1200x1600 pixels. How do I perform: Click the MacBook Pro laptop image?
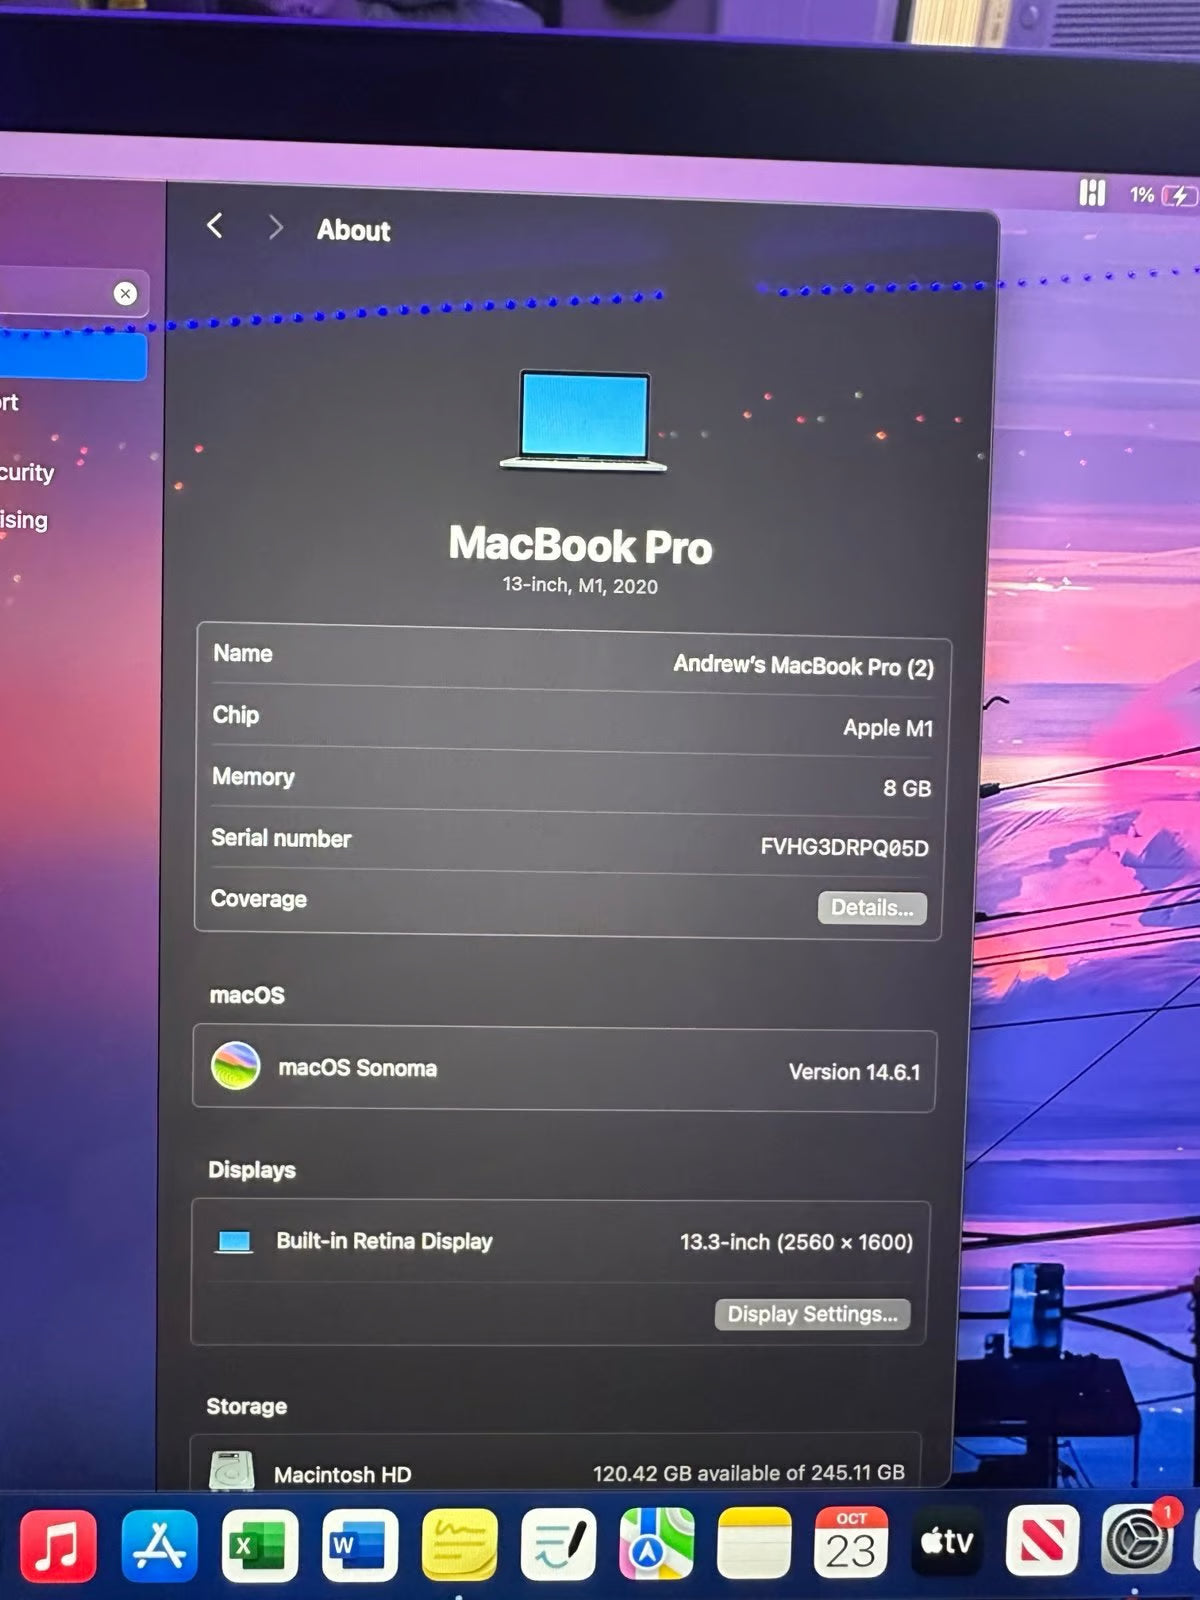[584, 421]
